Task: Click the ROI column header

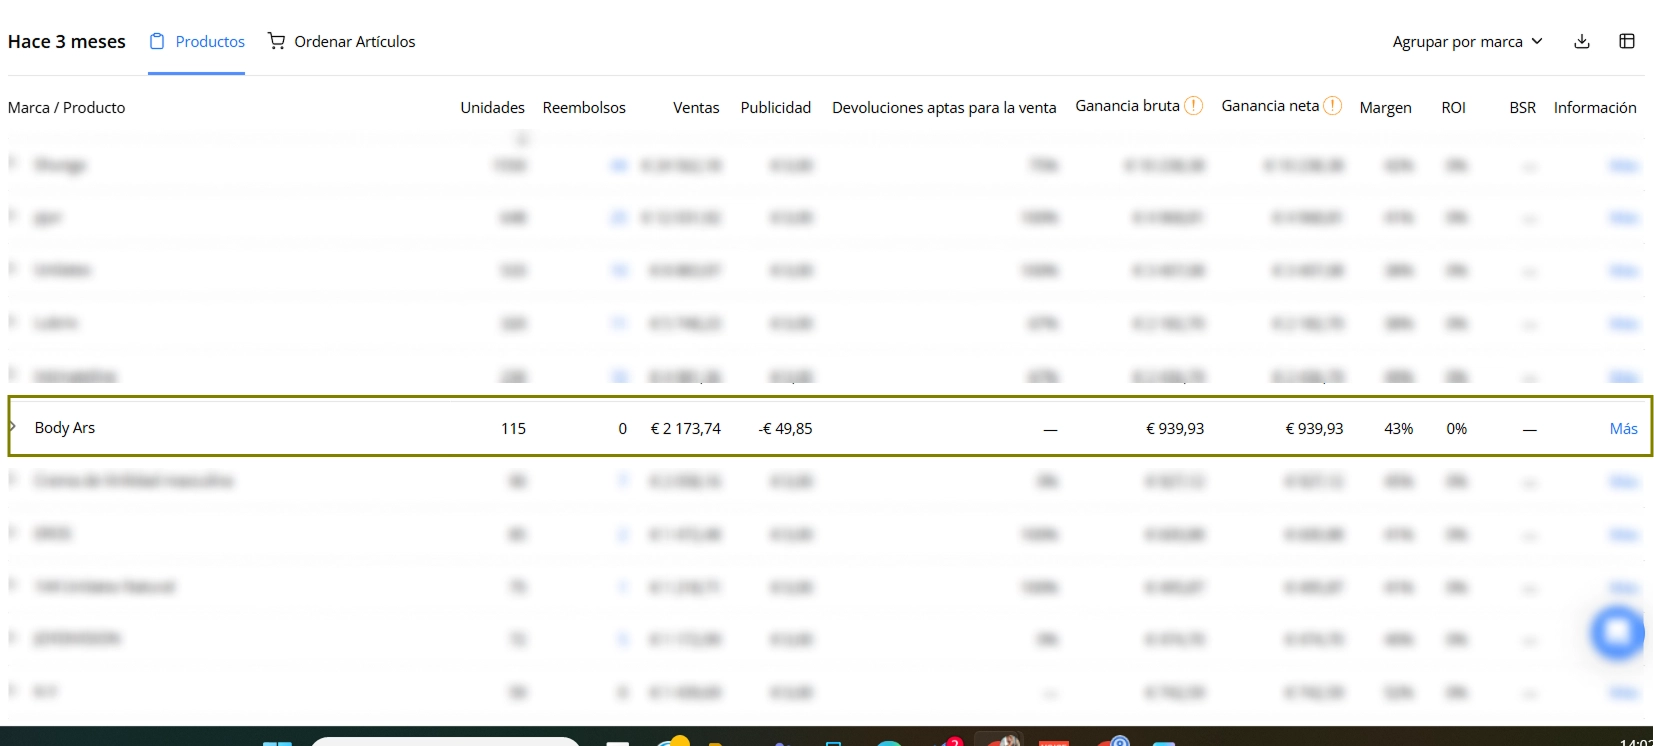Action: tap(1453, 107)
